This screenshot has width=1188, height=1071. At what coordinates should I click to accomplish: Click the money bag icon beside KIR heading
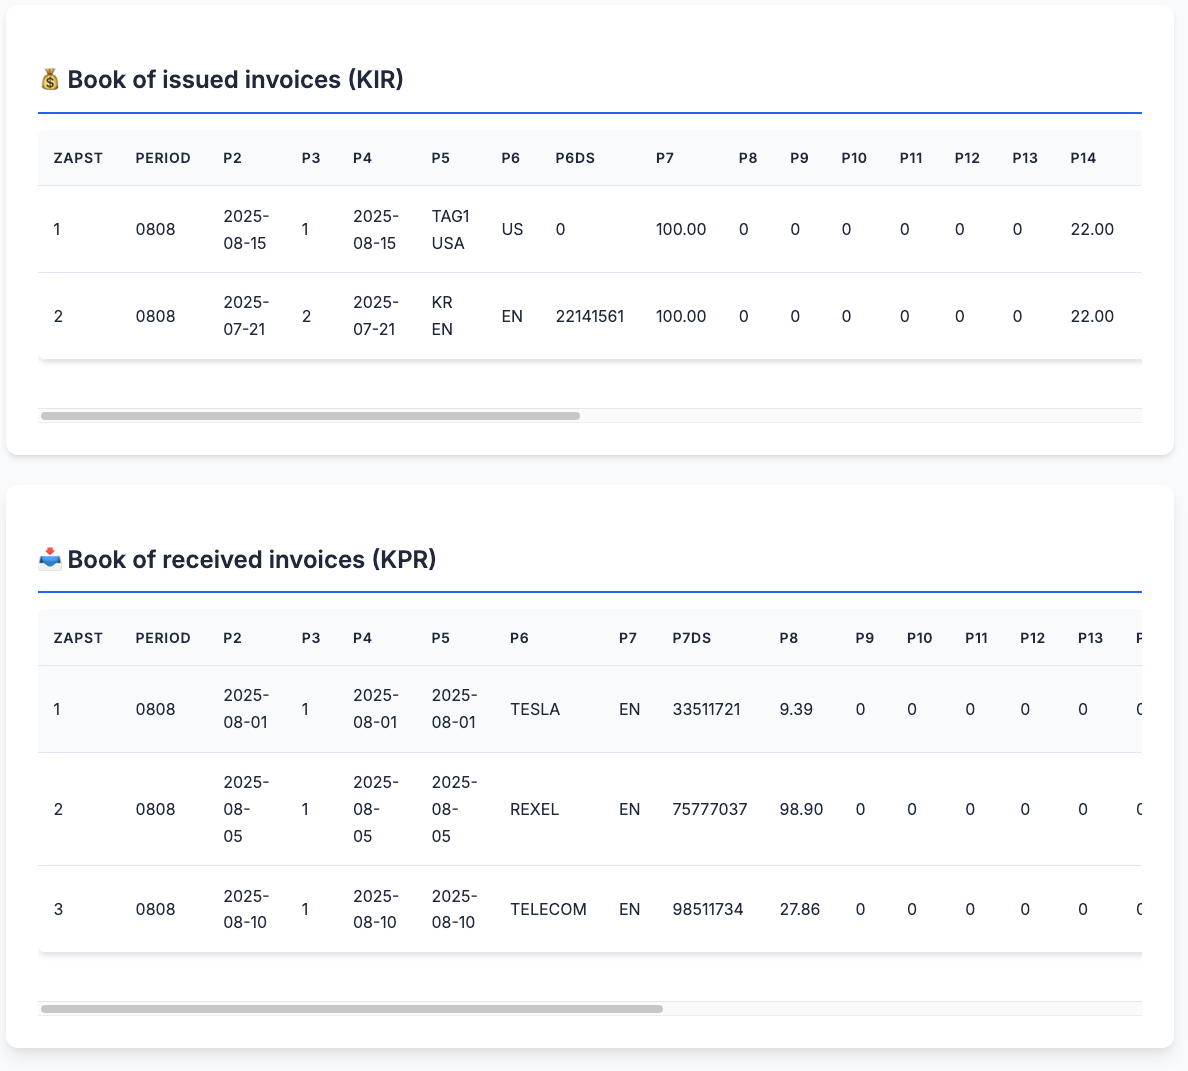[50, 80]
